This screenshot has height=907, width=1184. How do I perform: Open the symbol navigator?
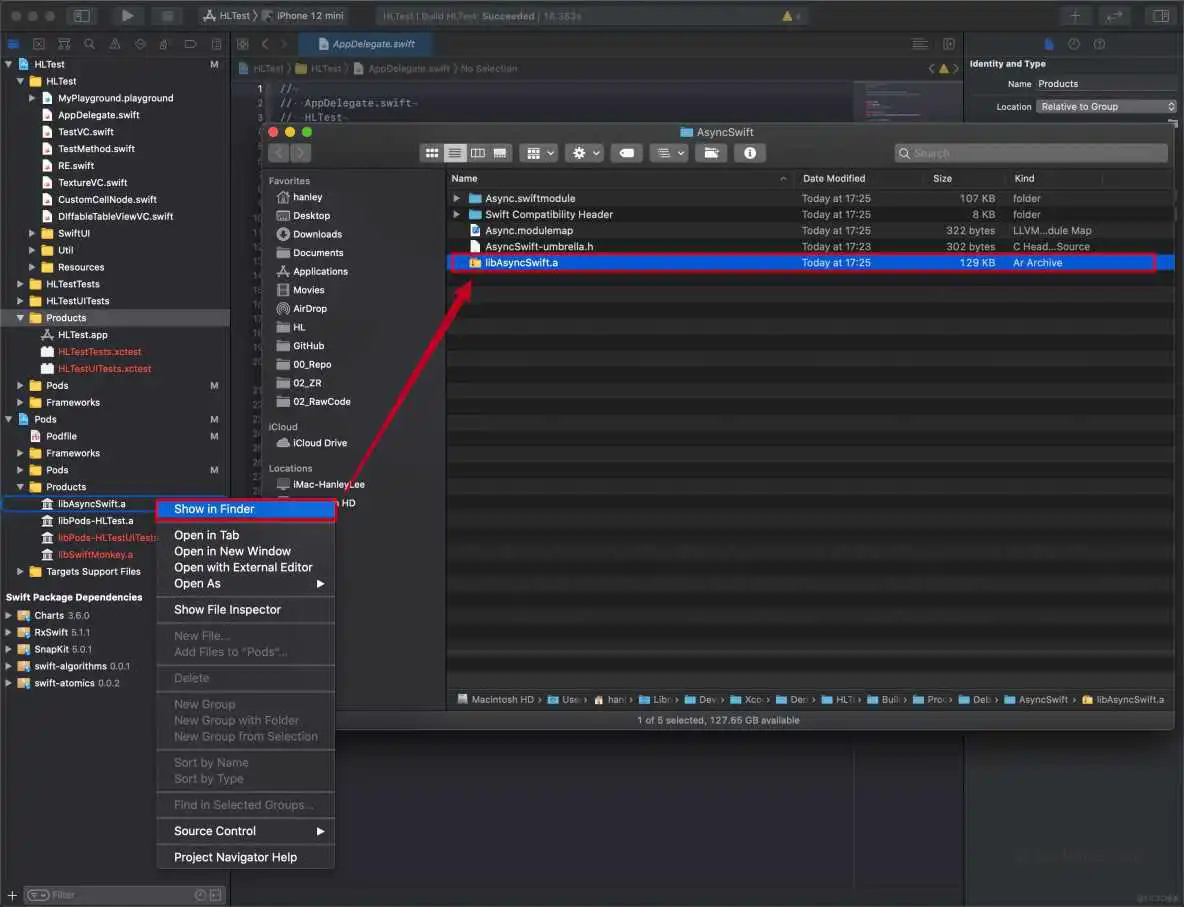point(64,45)
